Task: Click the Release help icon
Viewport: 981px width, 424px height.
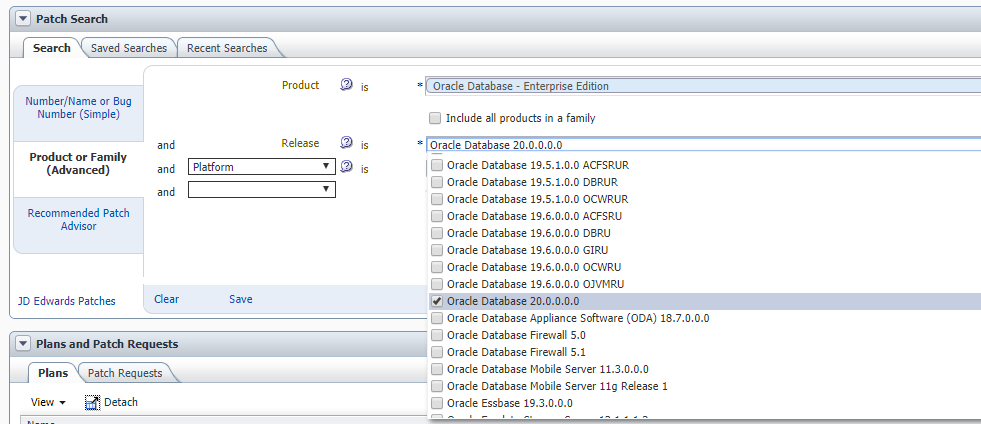Action: point(347,143)
